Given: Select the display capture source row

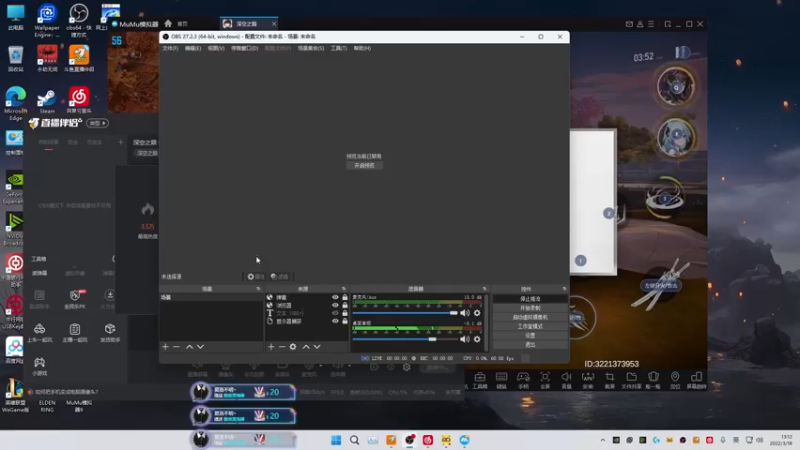Looking at the screenshot, I should pos(307,321).
